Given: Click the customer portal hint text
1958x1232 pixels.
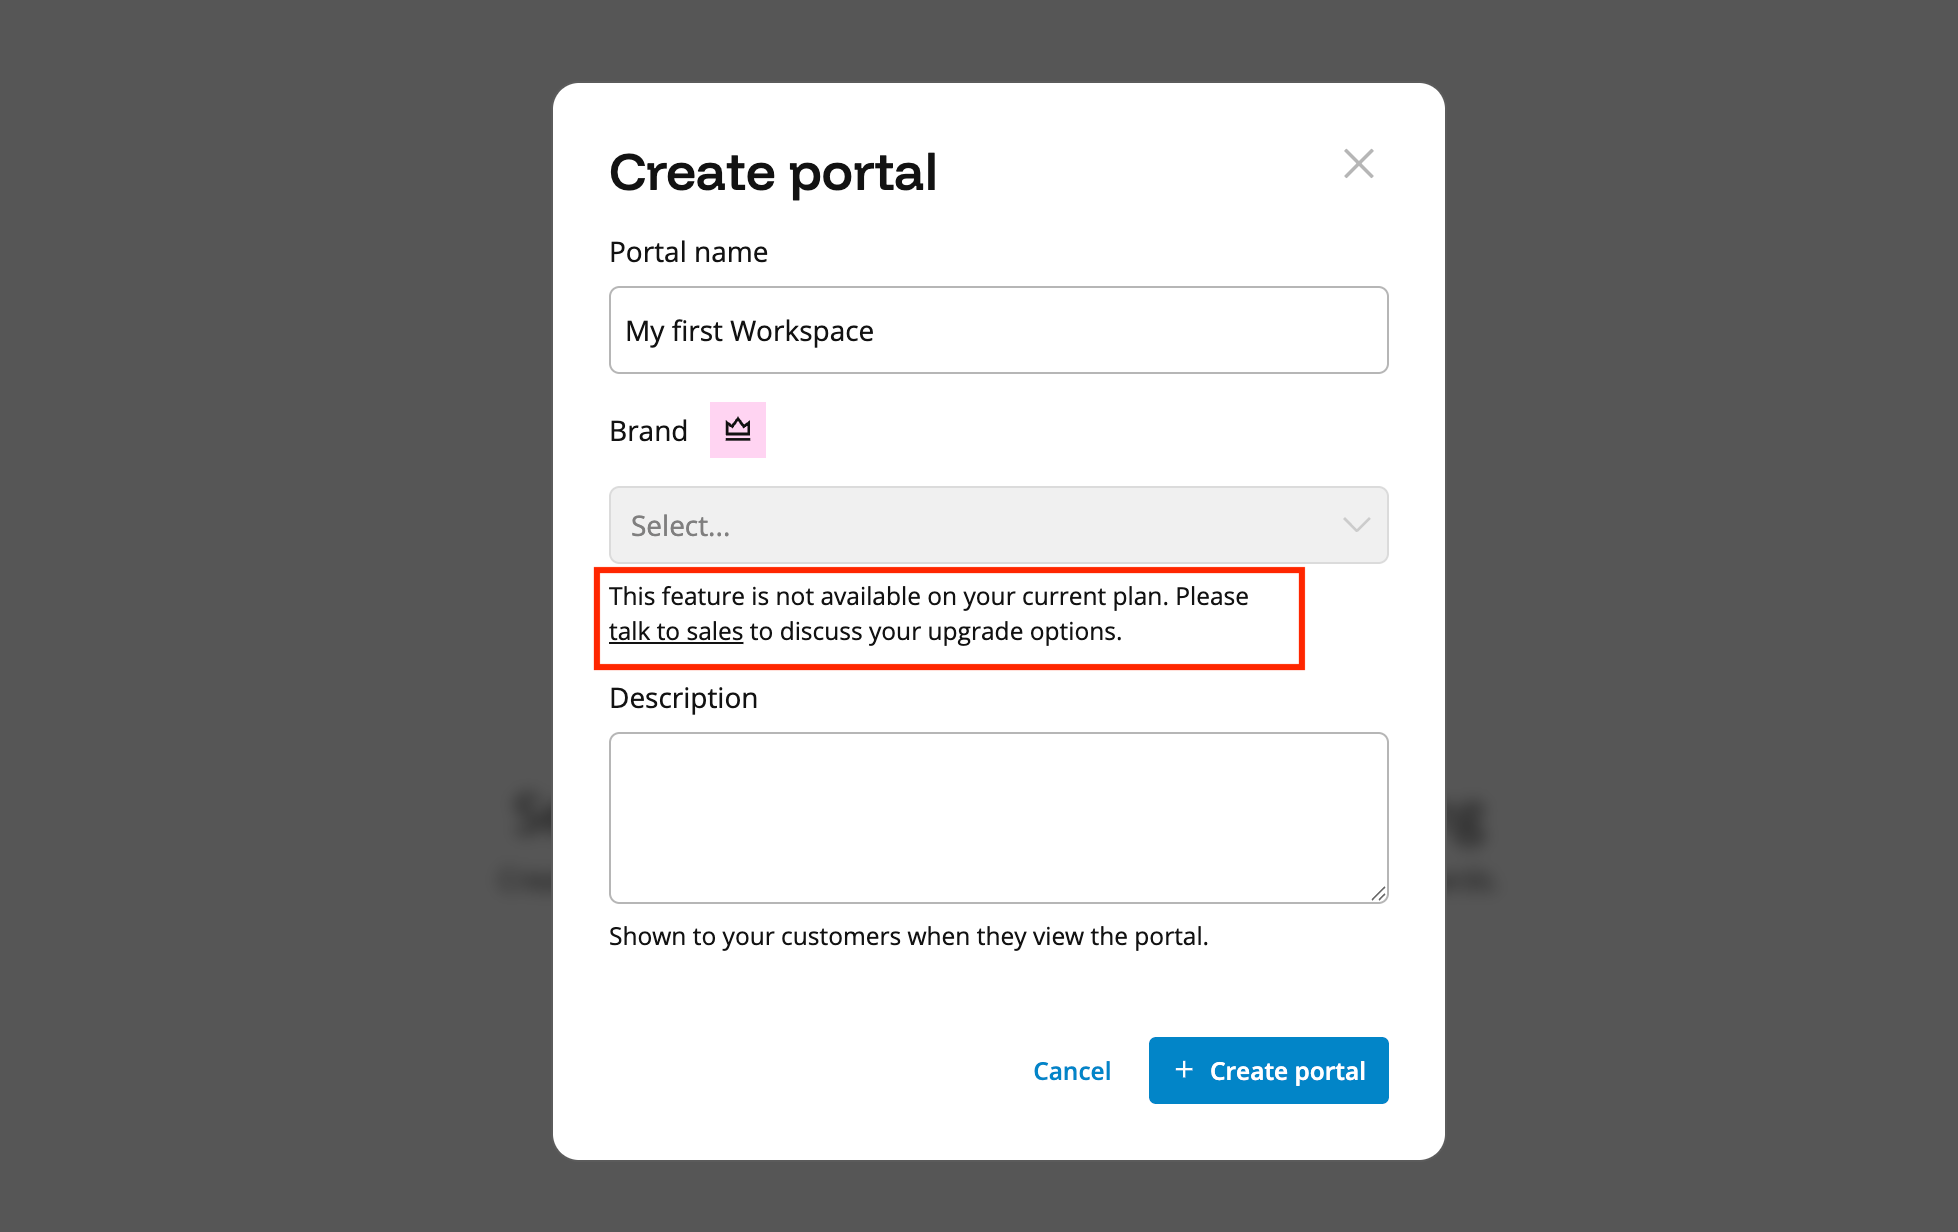Looking at the screenshot, I should [x=908, y=936].
